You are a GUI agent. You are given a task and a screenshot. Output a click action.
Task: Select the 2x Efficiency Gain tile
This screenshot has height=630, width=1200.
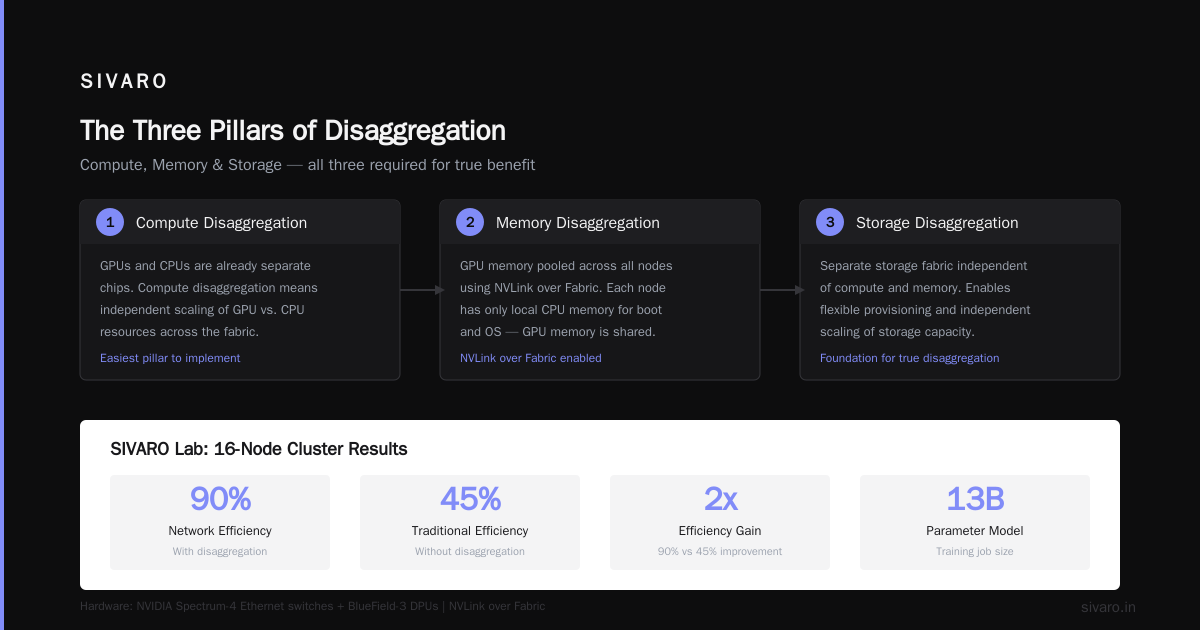click(x=720, y=522)
